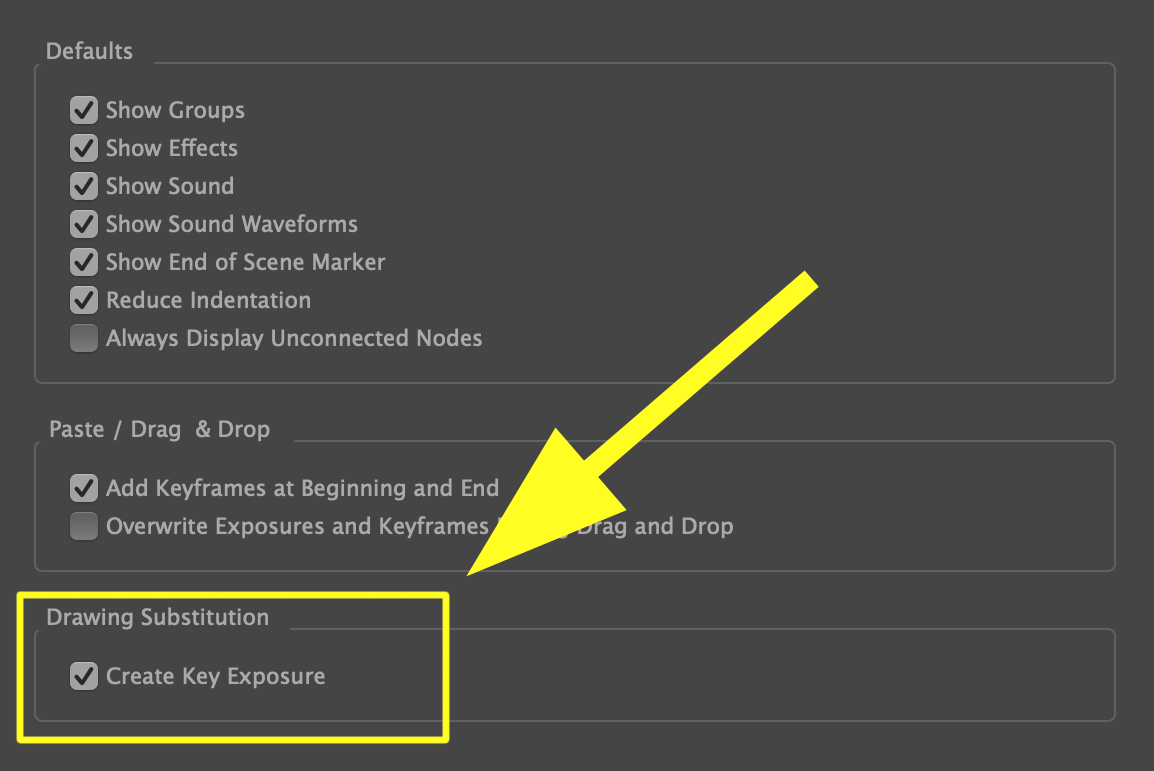Viewport: 1154px width, 771px height.
Task: Toggle the Show Sound checkbox
Action: 84,186
